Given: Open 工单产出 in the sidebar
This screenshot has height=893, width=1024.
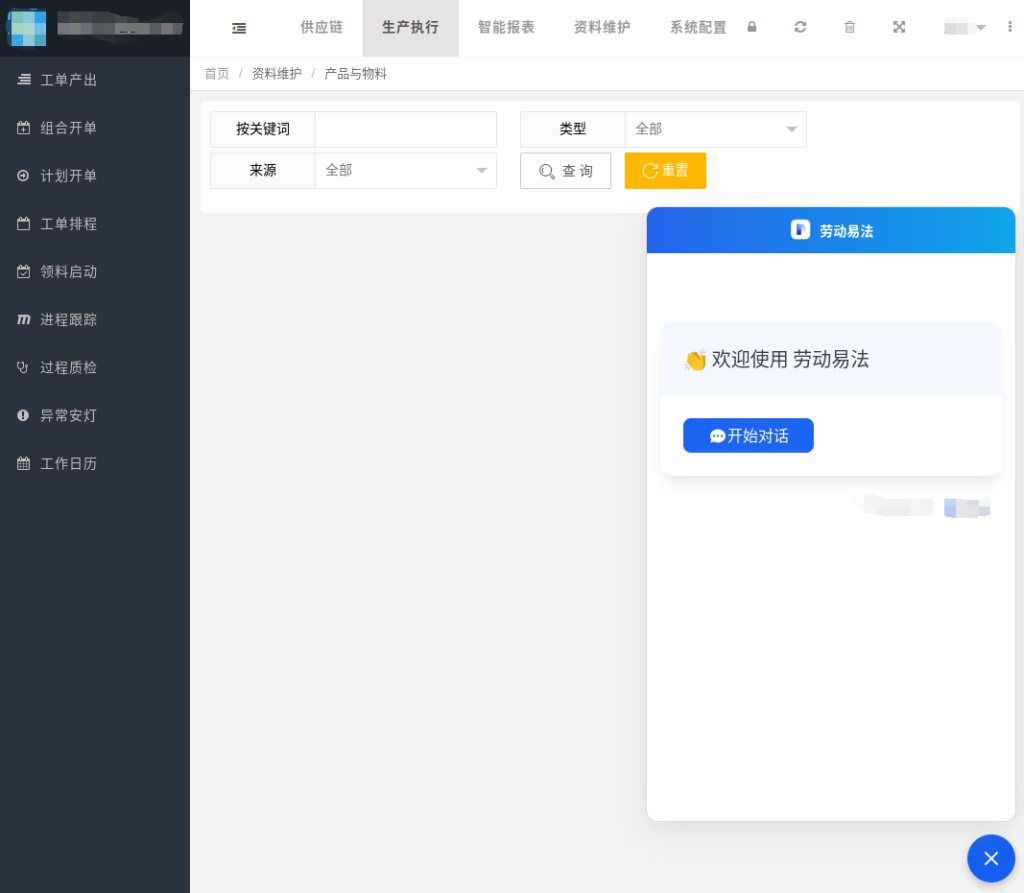Looking at the screenshot, I should point(68,80).
